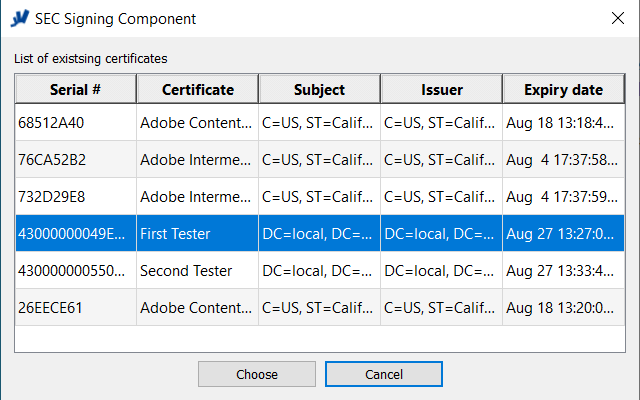
Task: Click expiry date Aug 18 13:18 cell
Action: [563, 123]
